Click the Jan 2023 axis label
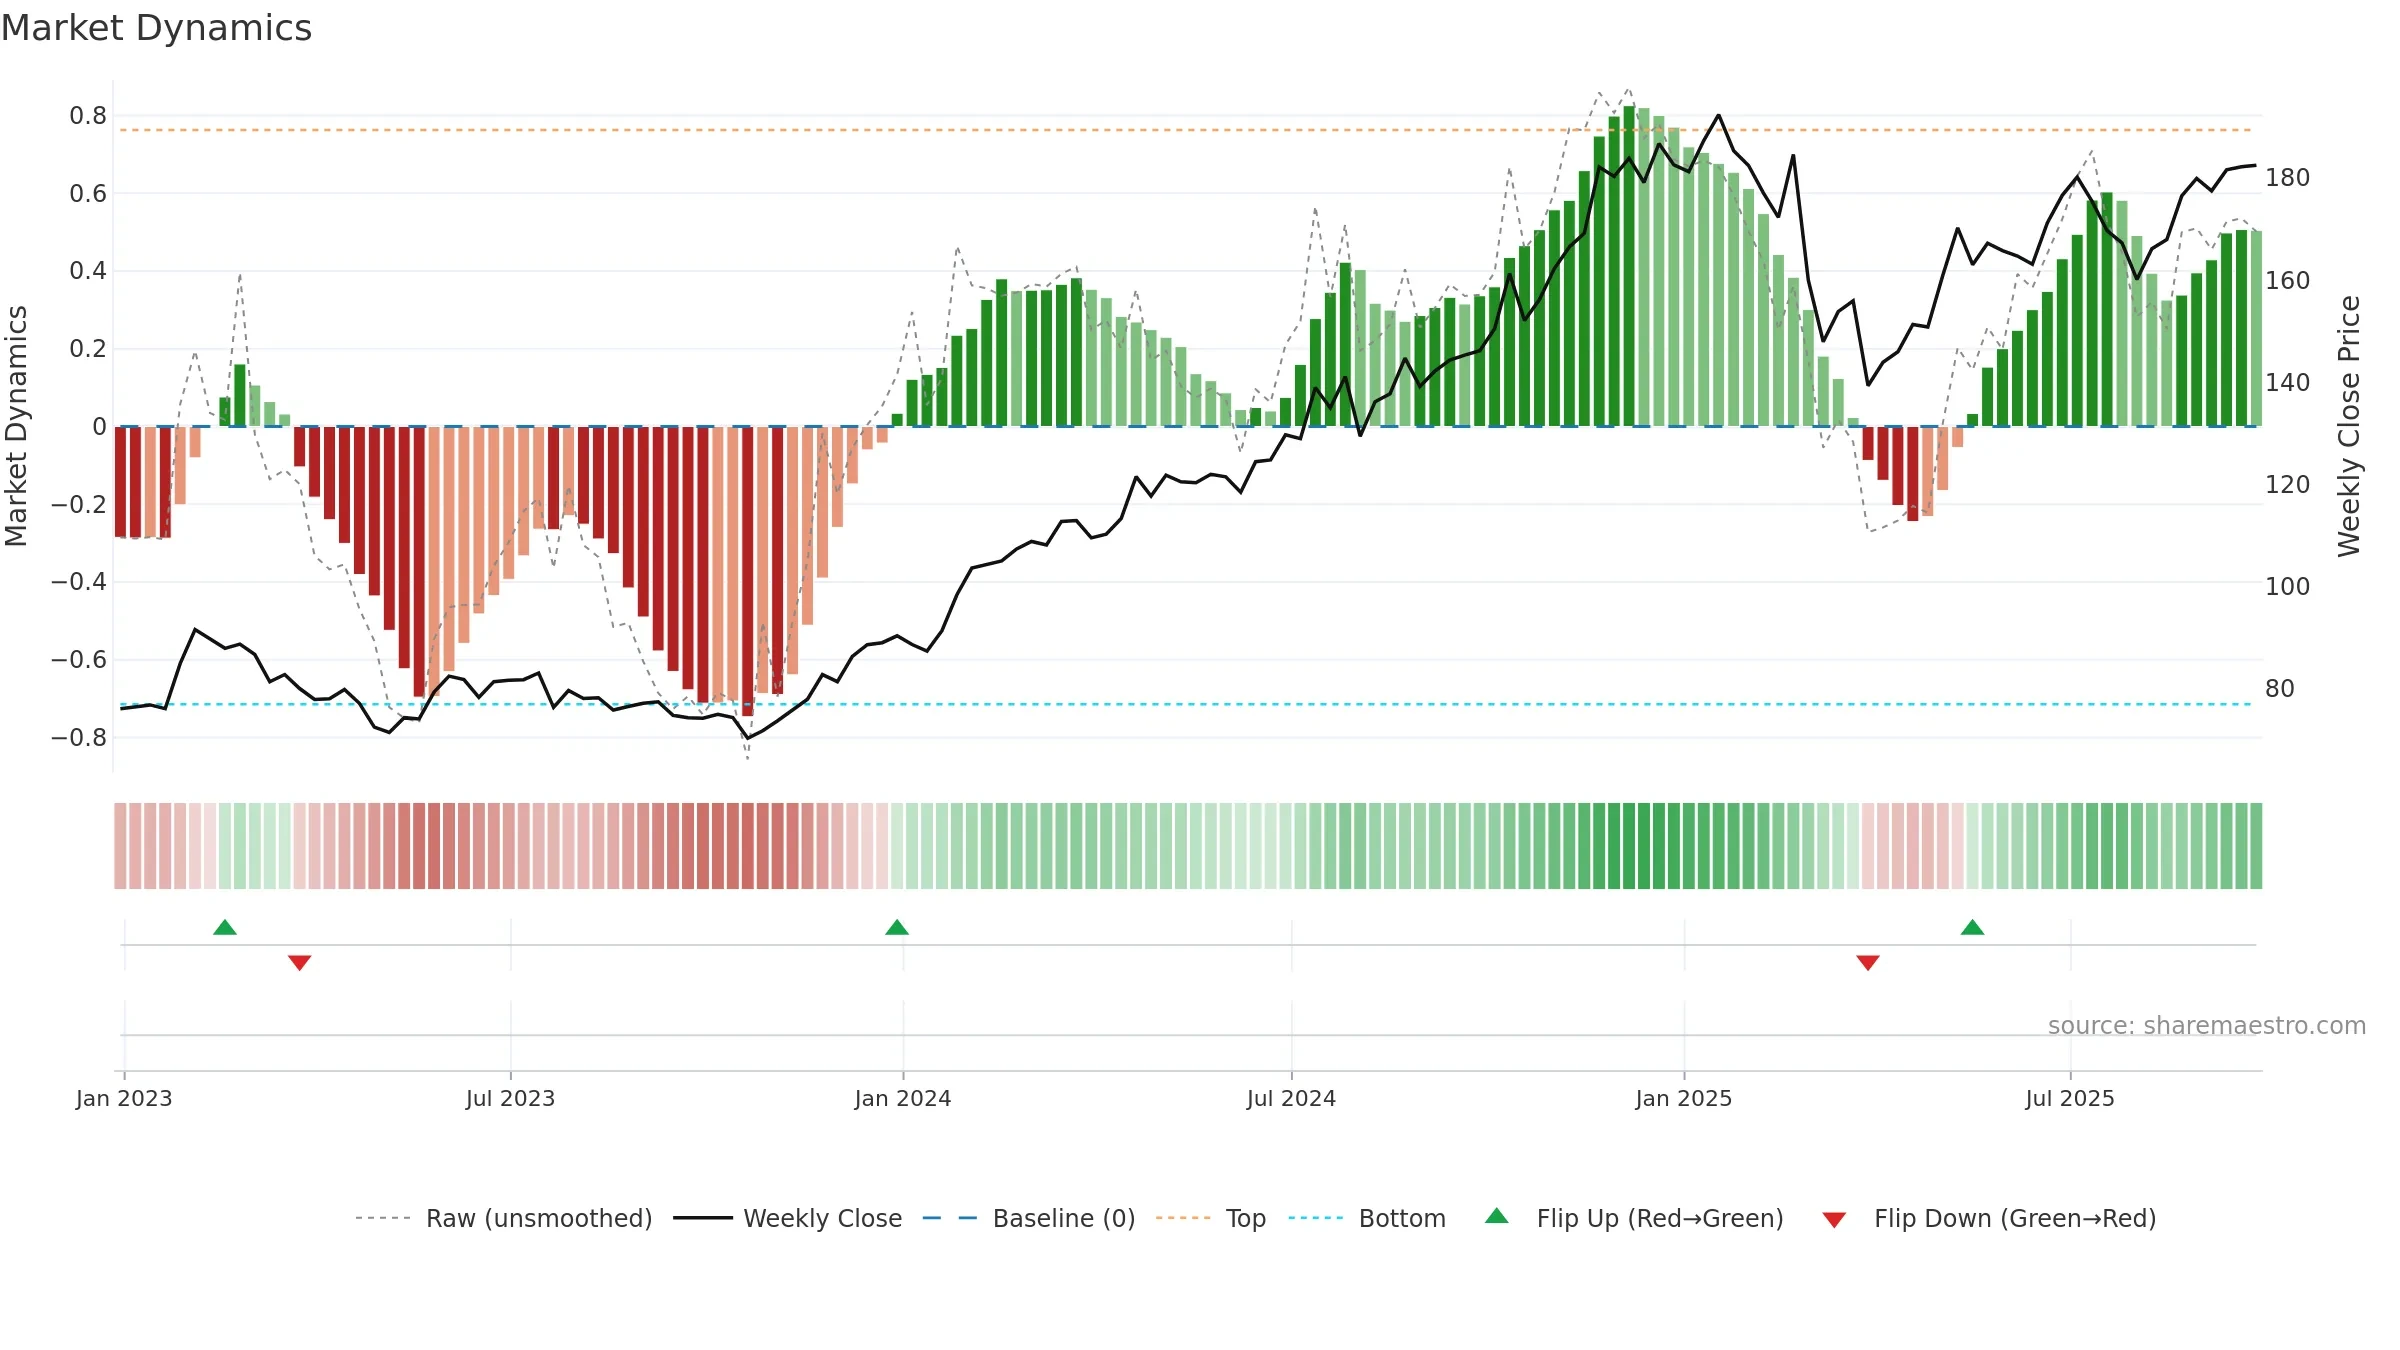This screenshot has height=1350, width=2400. click(x=124, y=1098)
